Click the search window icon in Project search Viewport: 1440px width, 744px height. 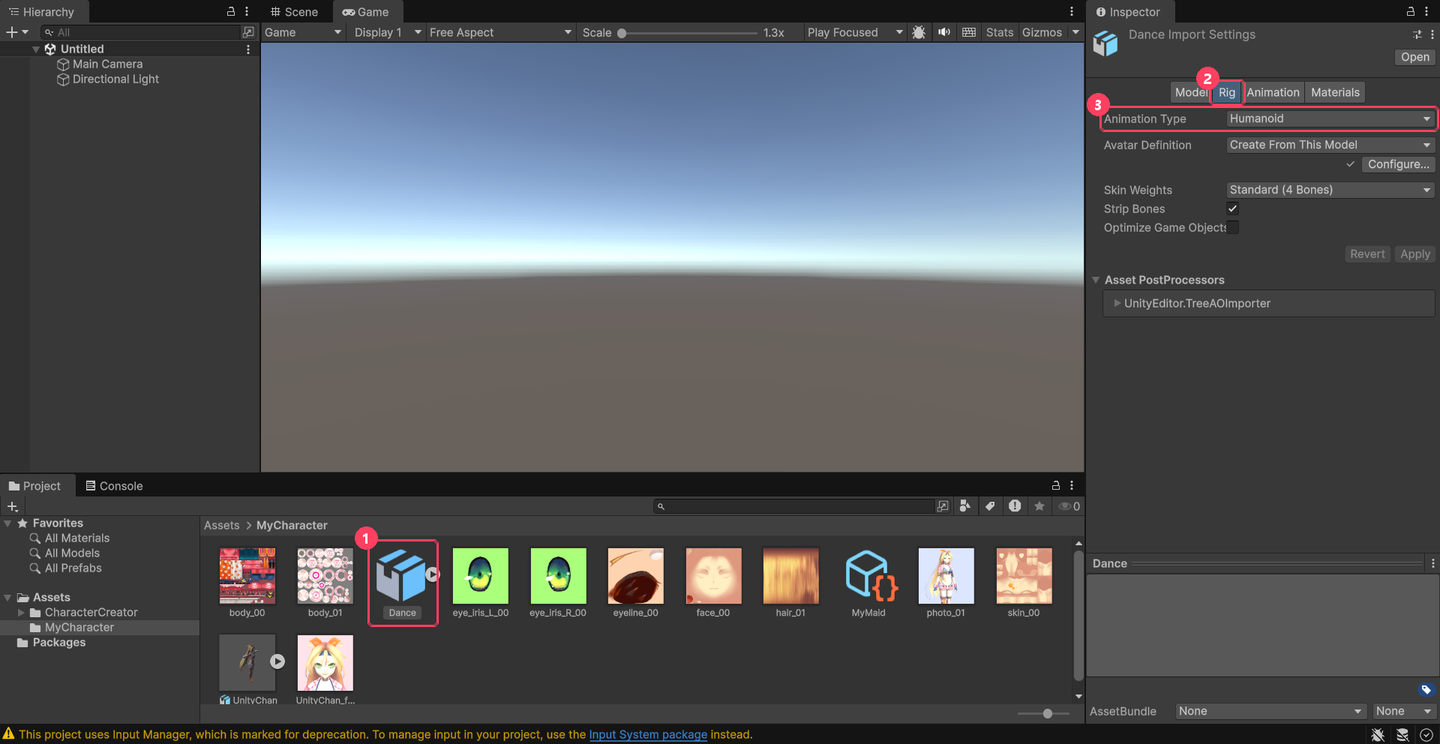[x=942, y=506]
